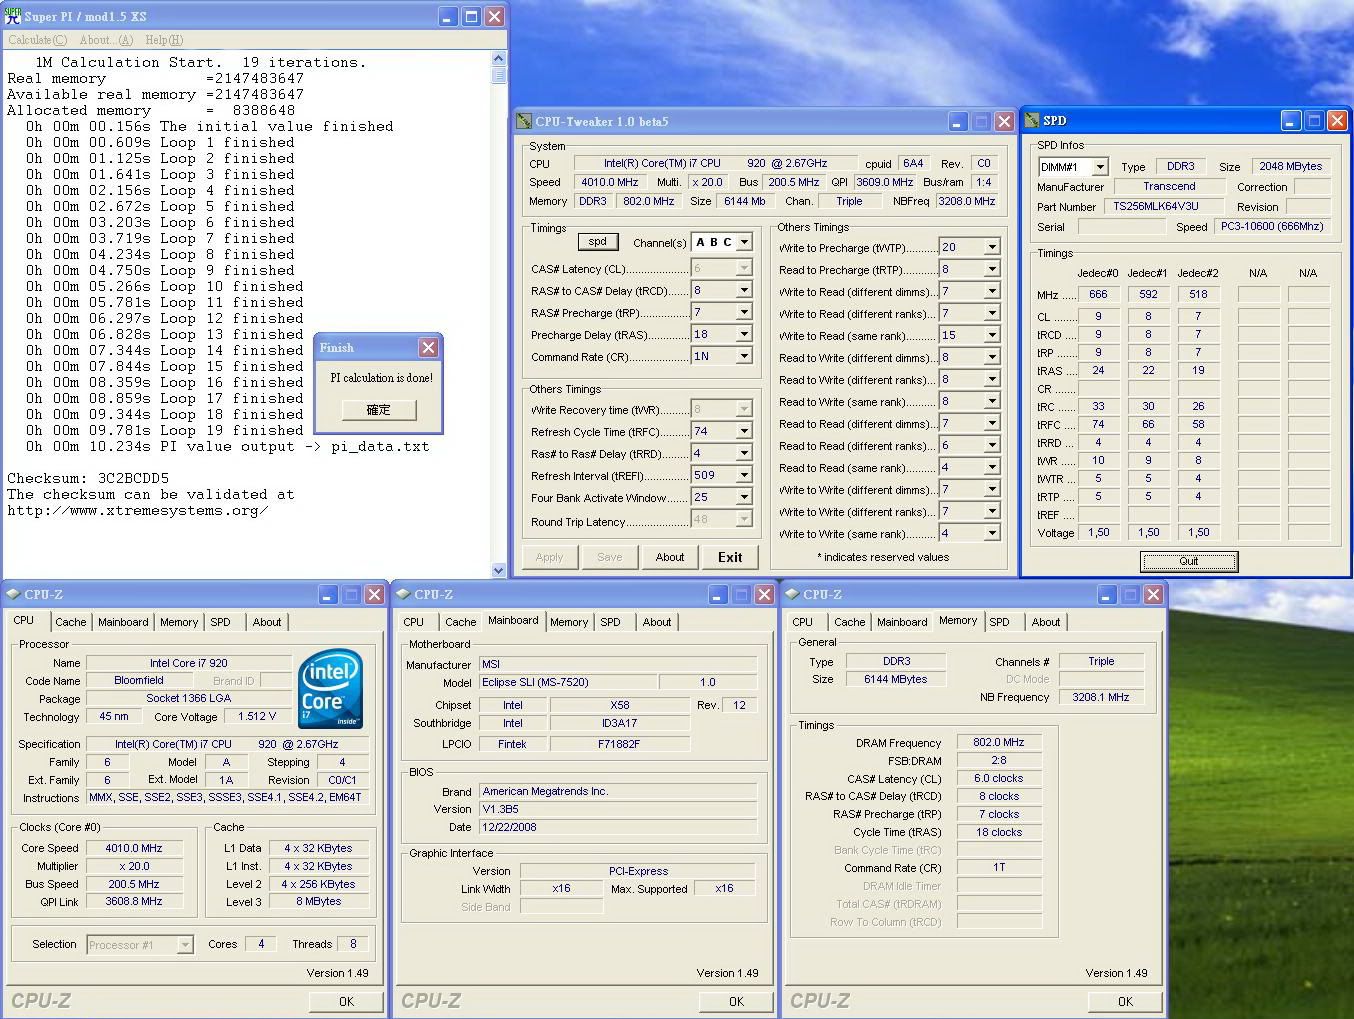Click the Super PI title bar icon
Screen dimensions: 1354x1019
(x=13, y=16)
